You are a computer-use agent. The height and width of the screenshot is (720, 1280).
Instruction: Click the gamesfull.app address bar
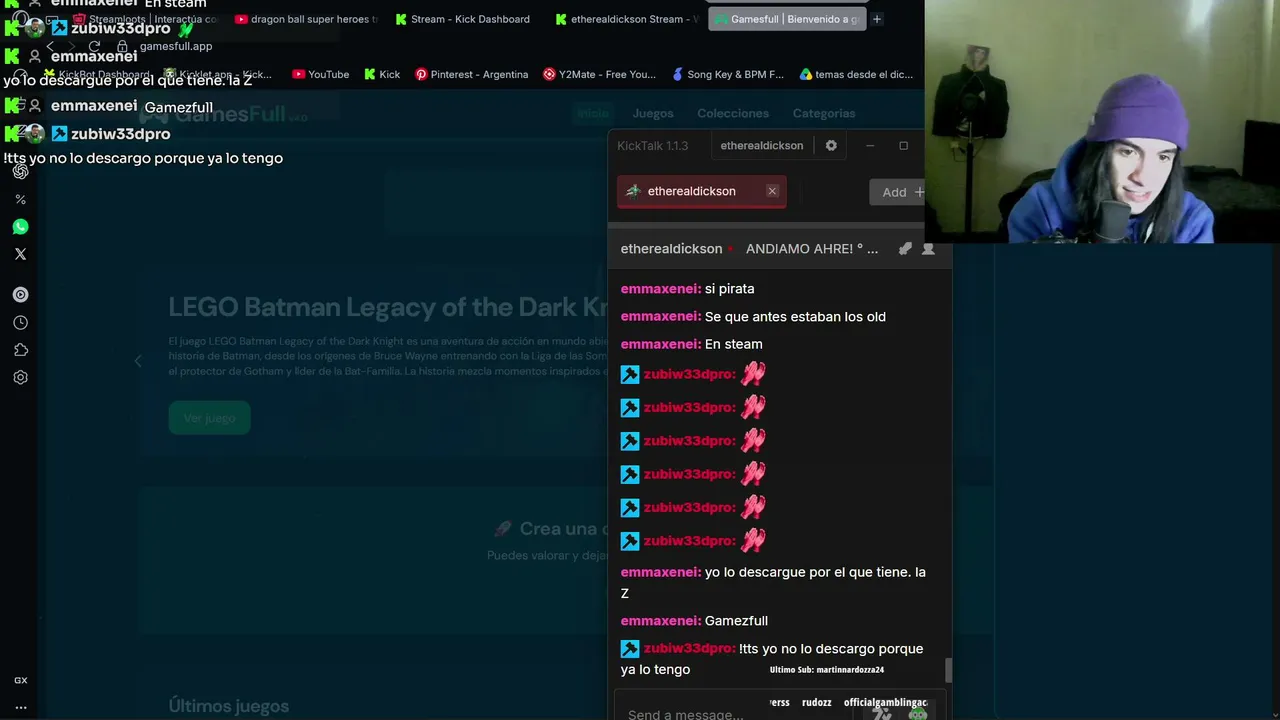[x=176, y=46]
